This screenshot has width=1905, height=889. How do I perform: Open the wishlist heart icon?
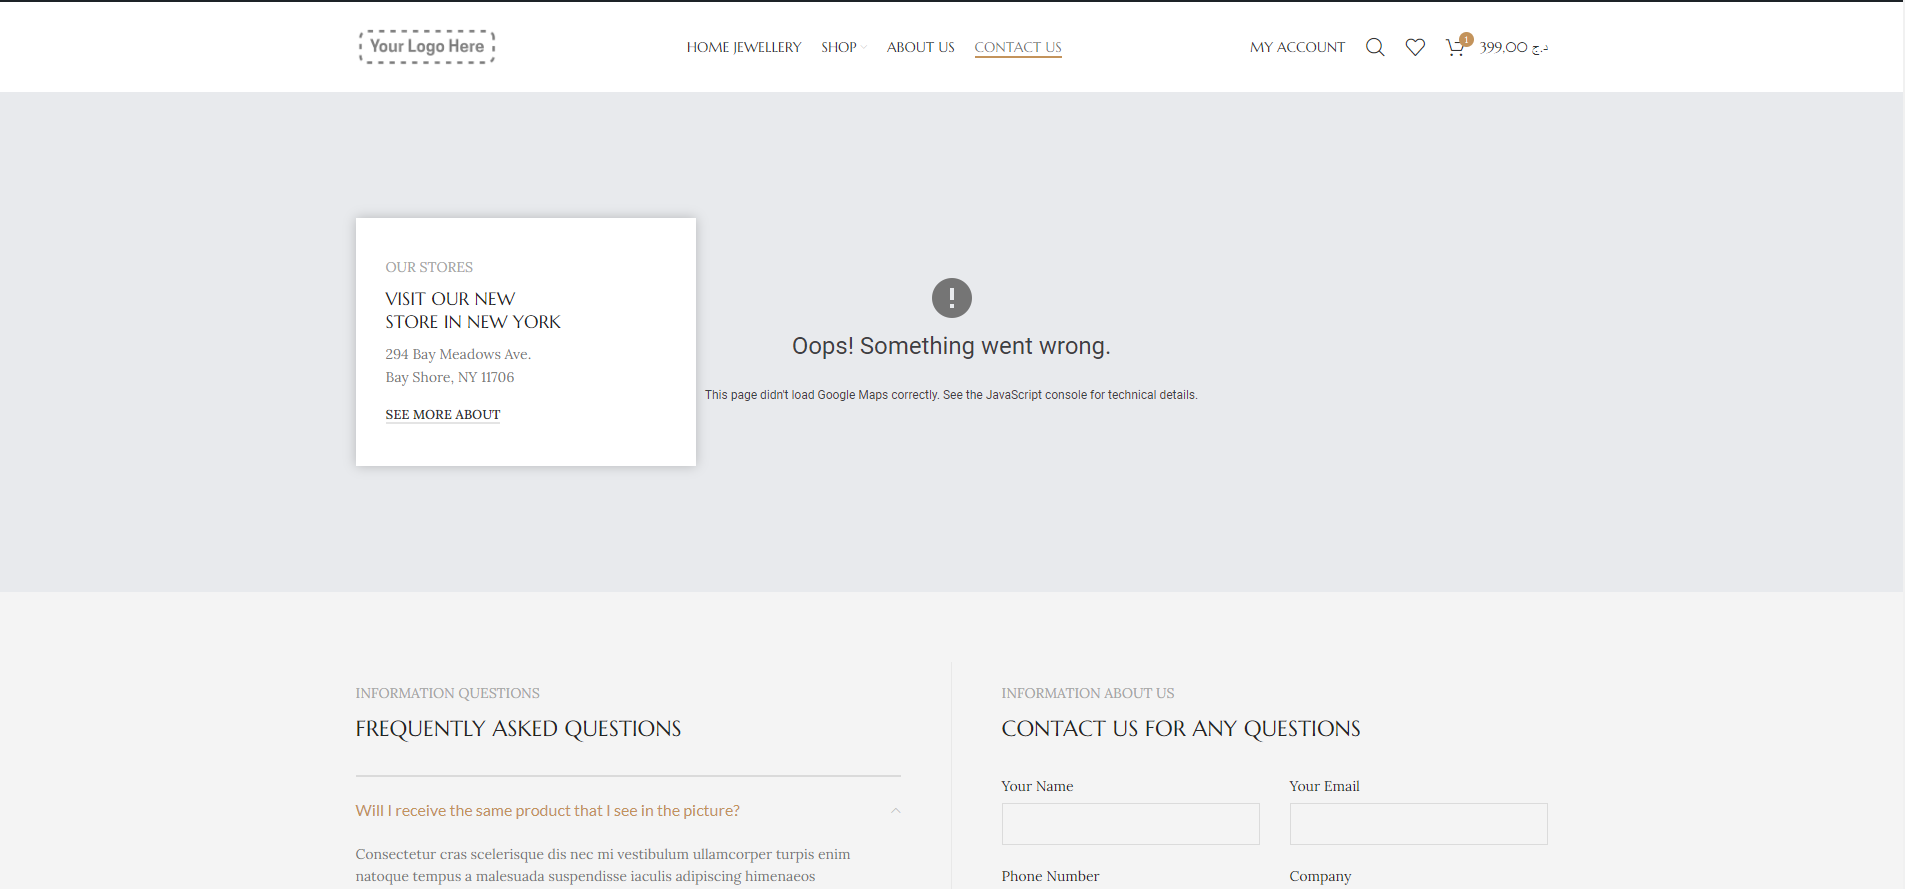pyautogui.click(x=1415, y=47)
